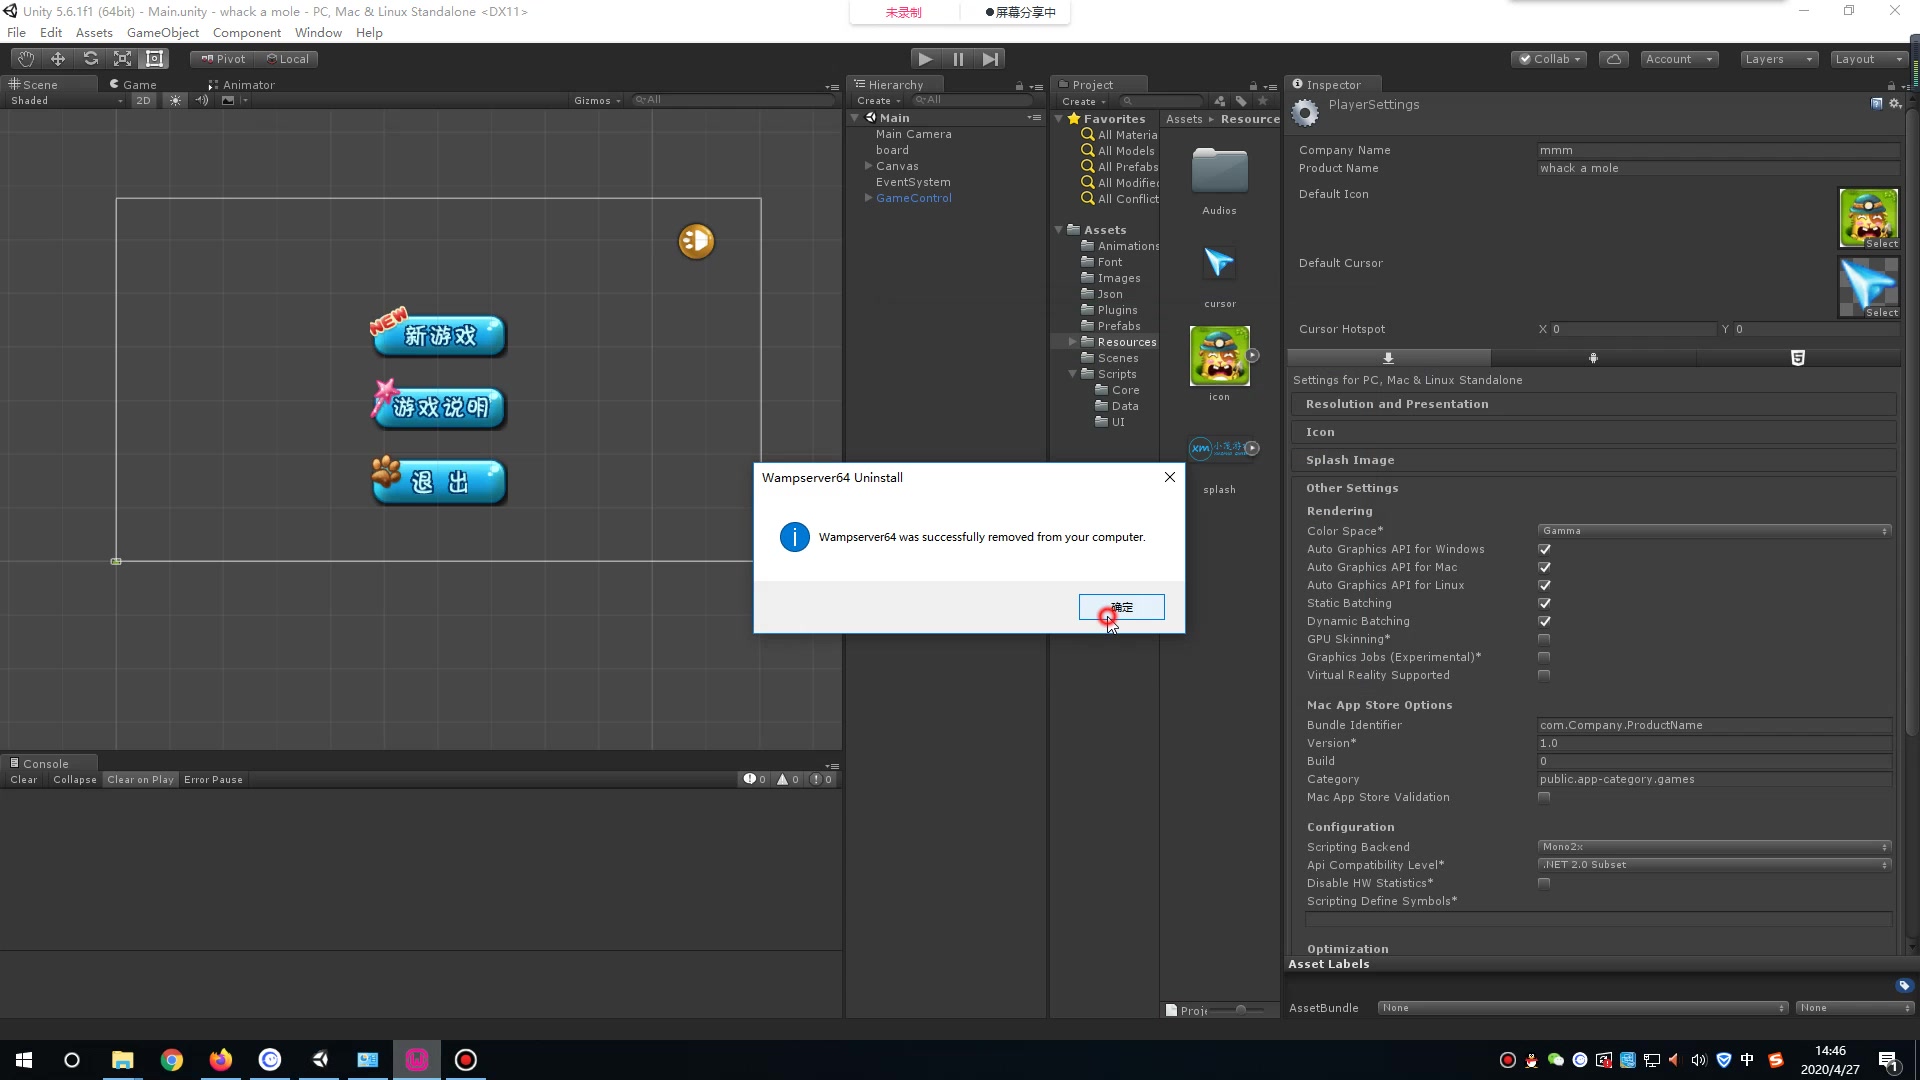The height and width of the screenshot is (1080, 1920).
Task: Toggle scene lighting sun icon
Action: coord(175,100)
